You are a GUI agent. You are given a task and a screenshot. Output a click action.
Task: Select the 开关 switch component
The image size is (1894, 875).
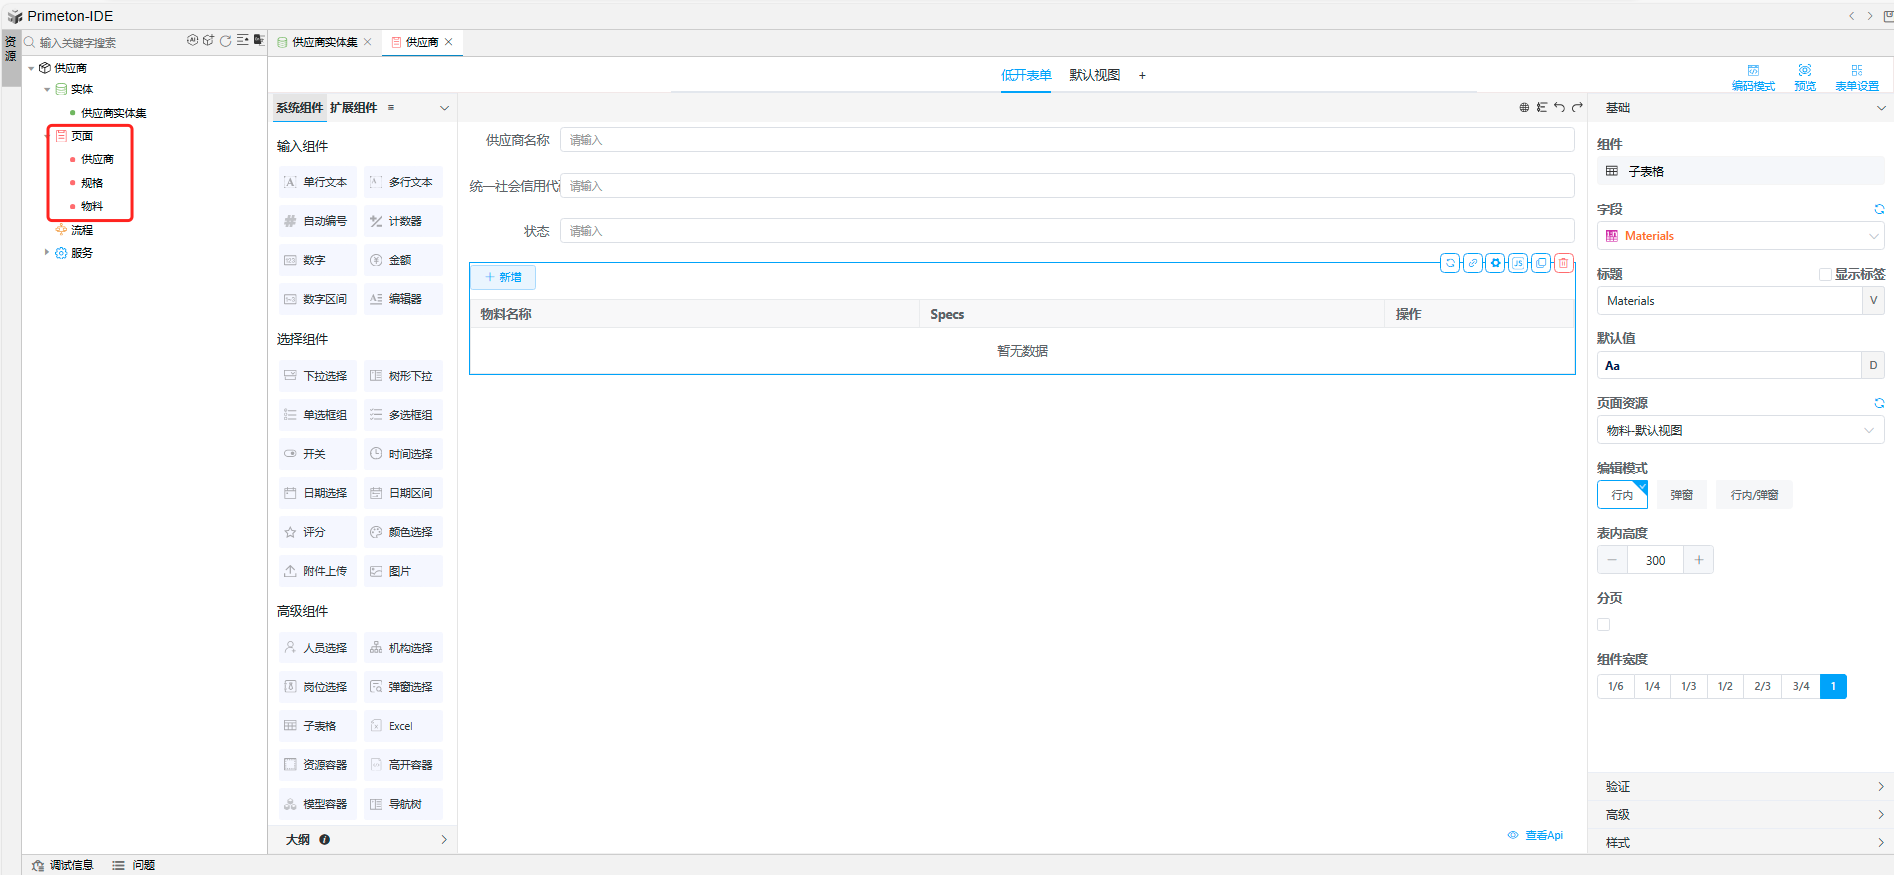pos(318,454)
